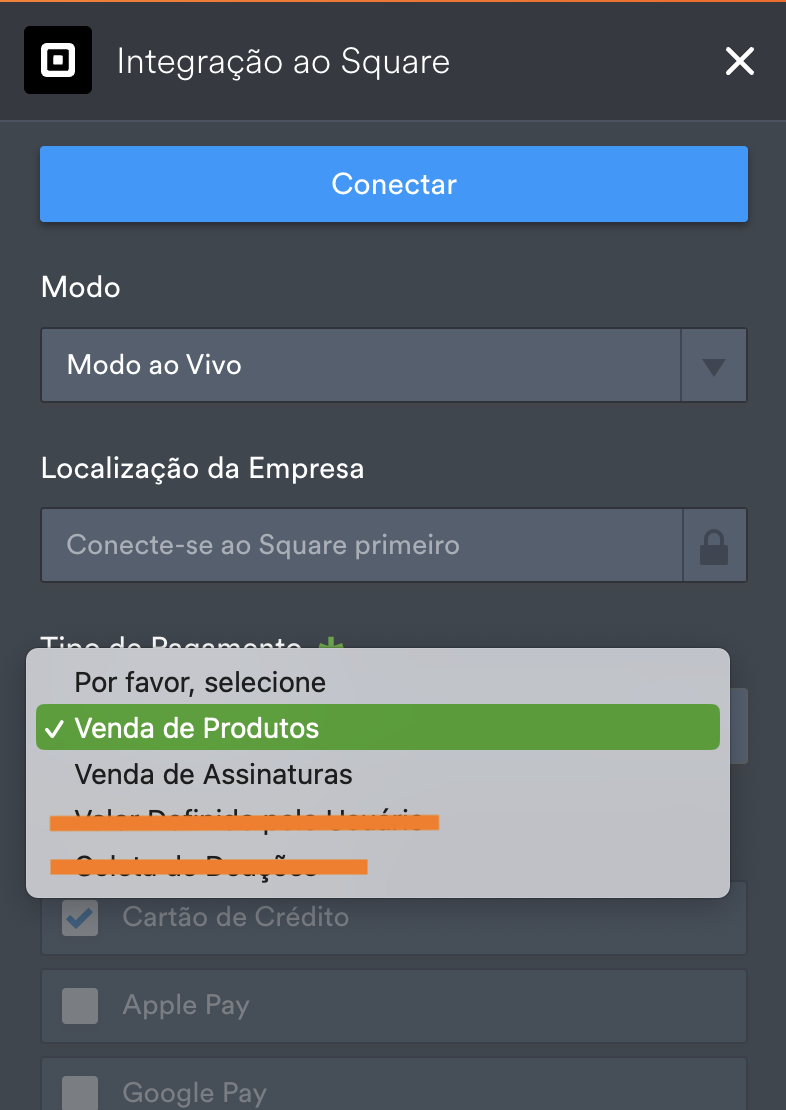Open the Modo ao Vivo dropdown
The height and width of the screenshot is (1110, 786).
click(x=360, y=365)
